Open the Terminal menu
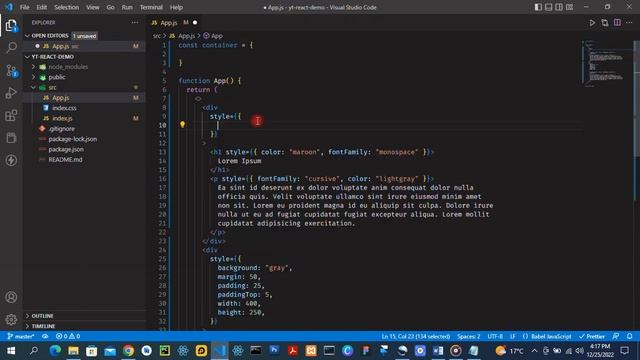Screen dimensions: 640x360 tap(151, 7)
